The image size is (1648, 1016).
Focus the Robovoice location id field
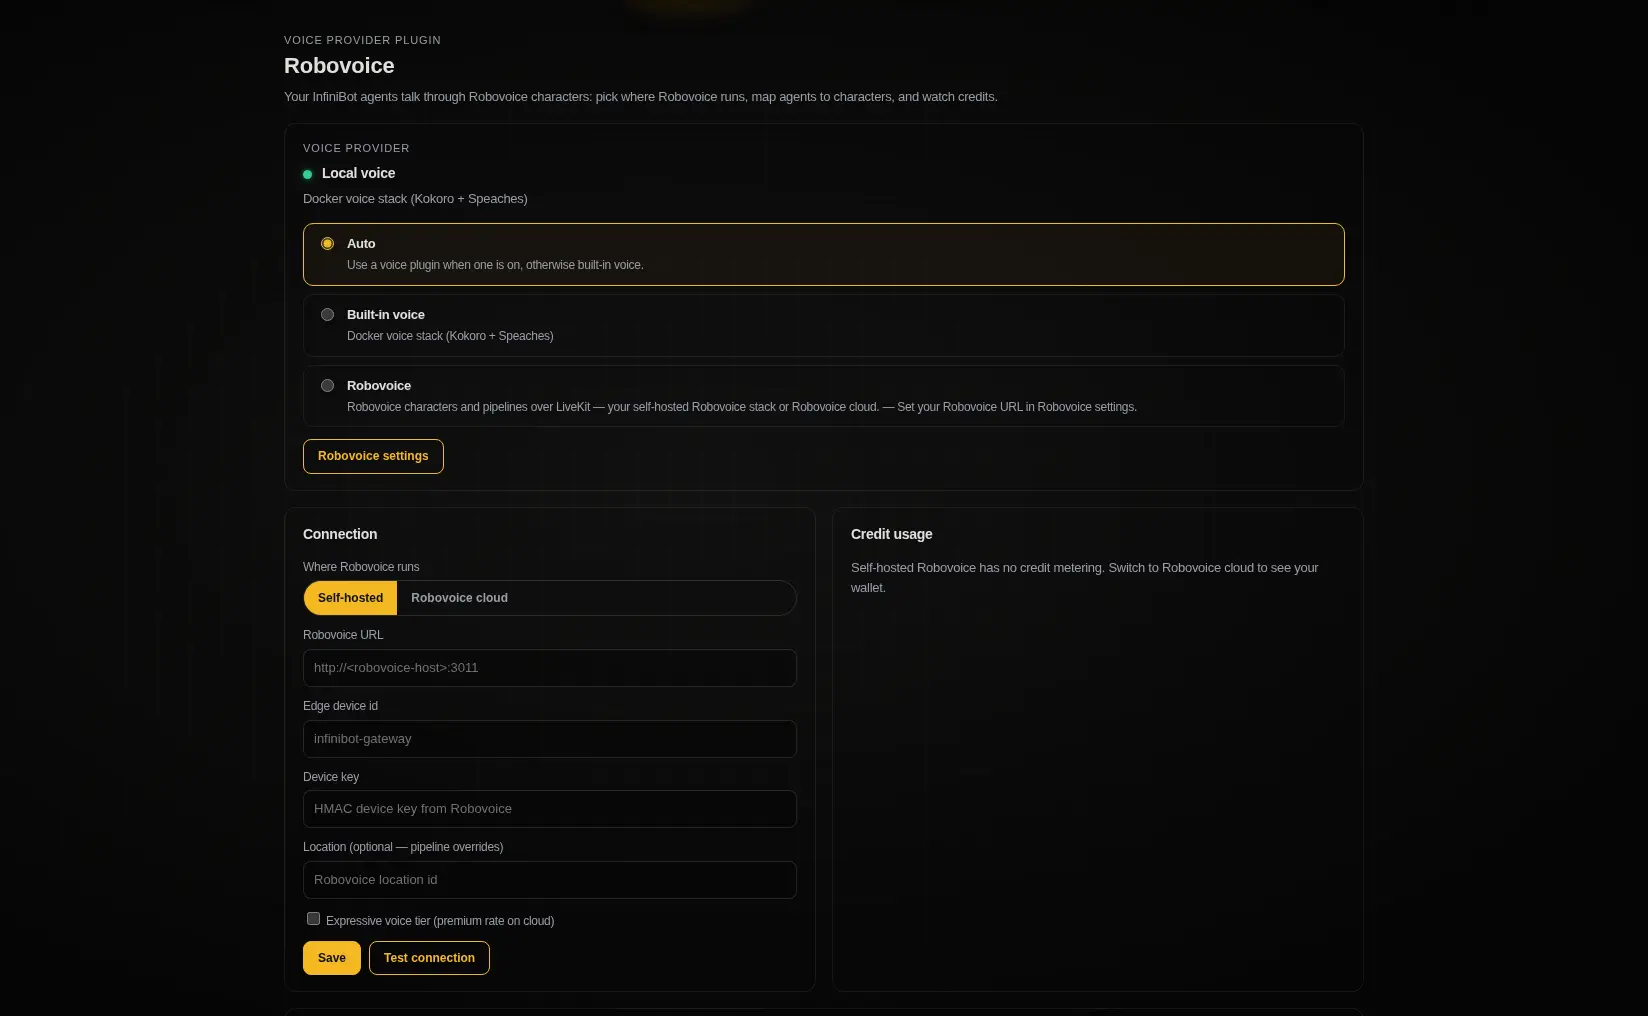pyautogui.click(x=550, y=880)
